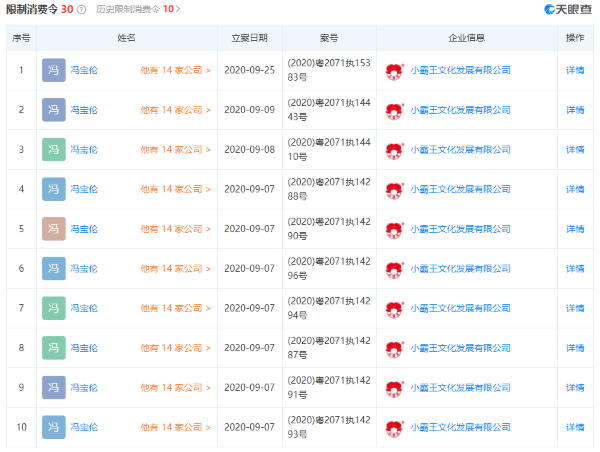Screen dimensions: 600x452
Task: Click the company logo in row 2
Action: [x=394, y=110]
